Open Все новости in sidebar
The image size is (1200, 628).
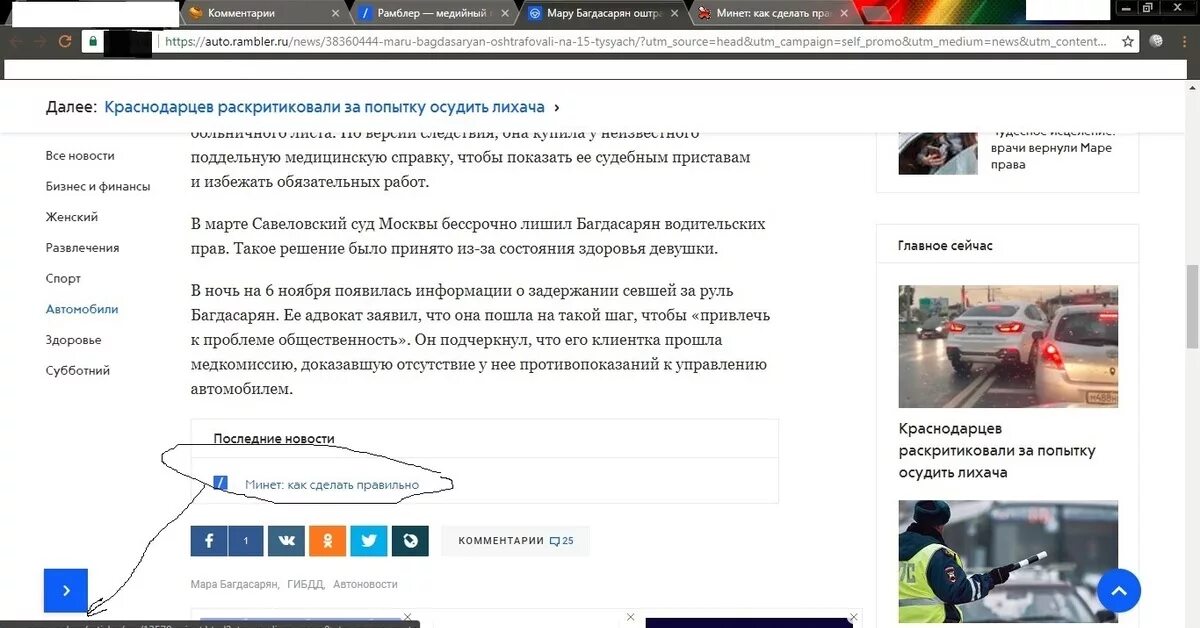coord(80,155)
